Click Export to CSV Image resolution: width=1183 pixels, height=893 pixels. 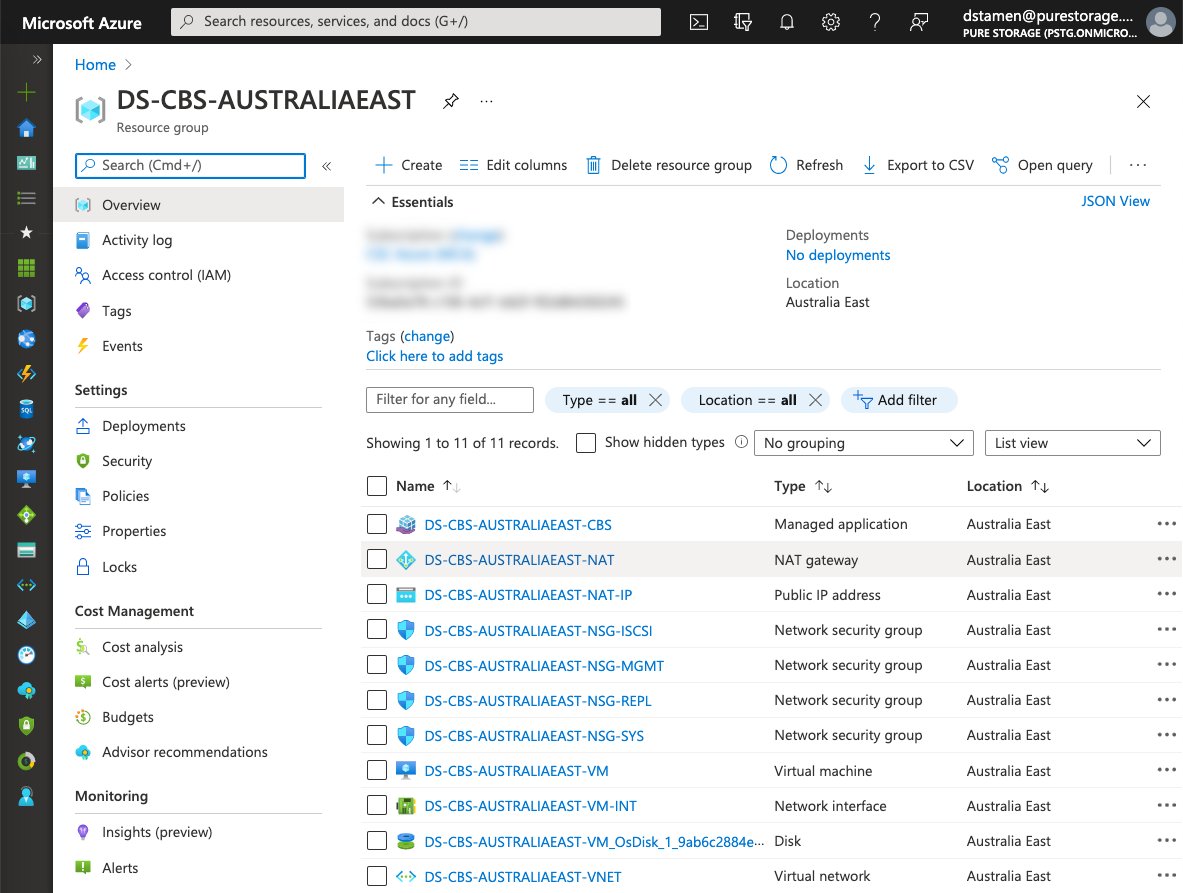[x=918, y=165]
